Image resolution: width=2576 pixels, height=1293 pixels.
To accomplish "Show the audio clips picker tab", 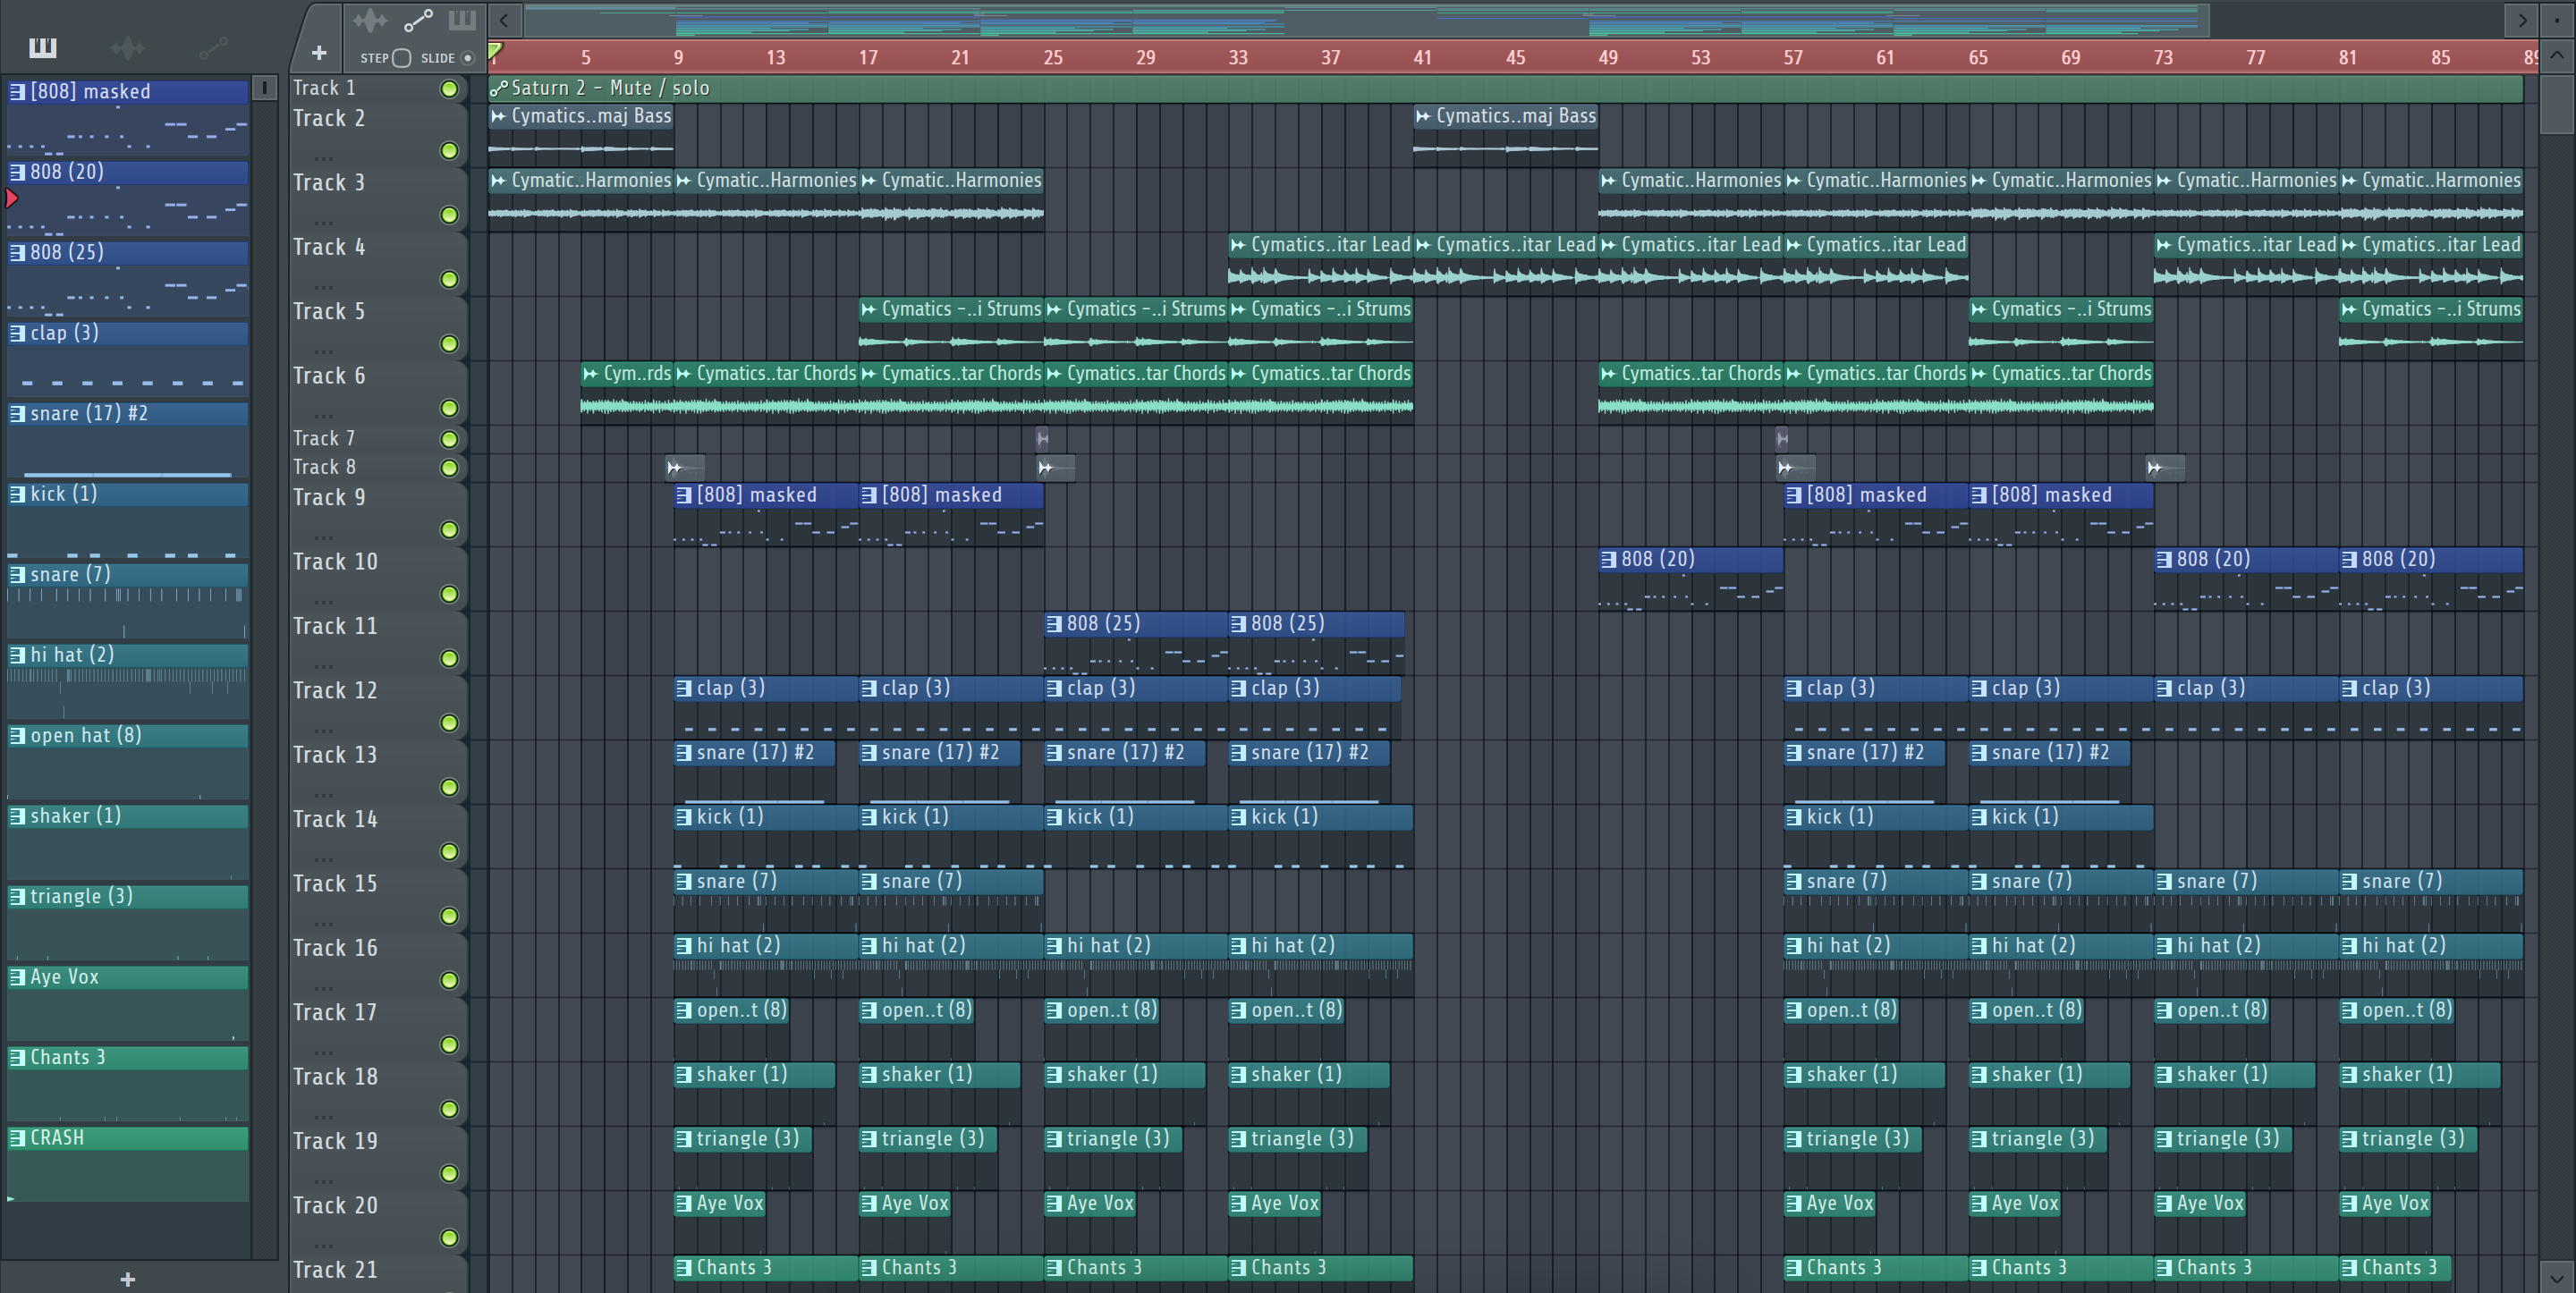I will [x=127, y=47].
